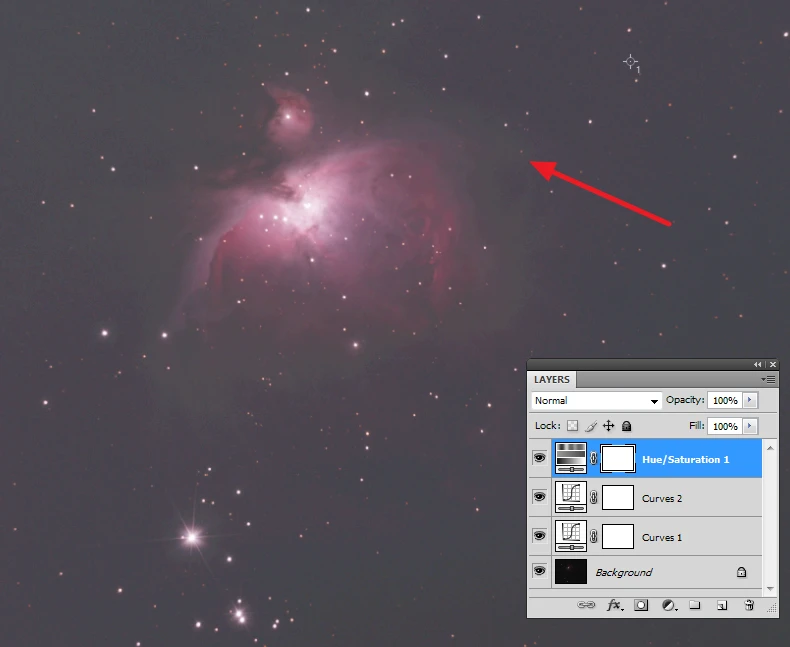
Task: Open the Normal blend mode dropdown
Action: (x=596, y=401)
